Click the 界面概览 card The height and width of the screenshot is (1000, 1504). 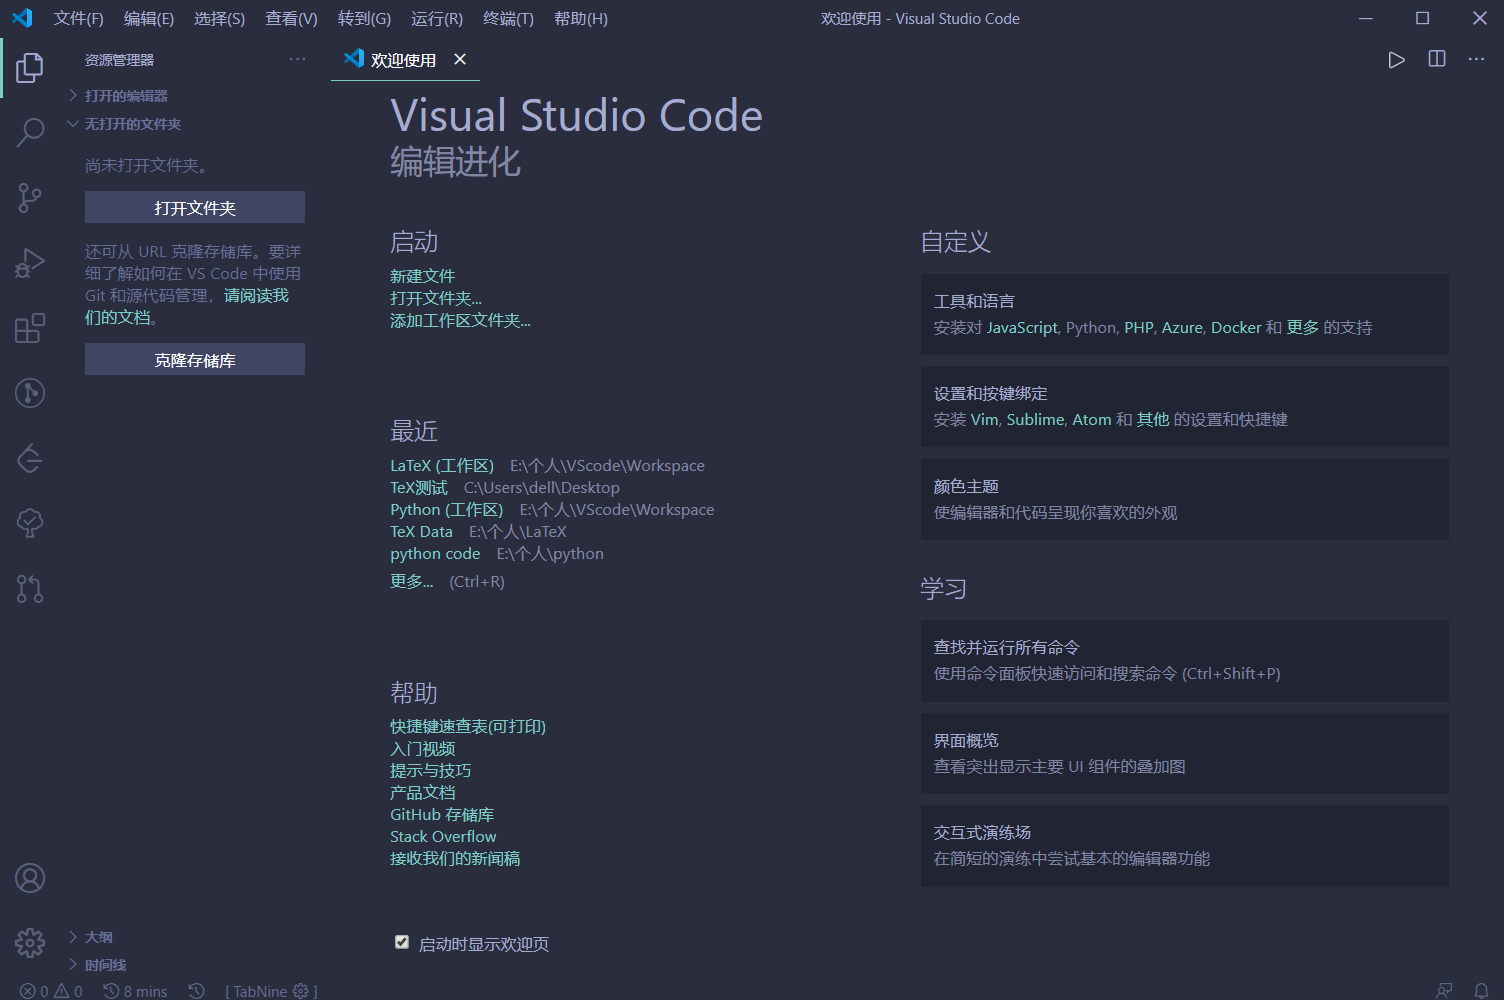pyautogui.click(x=1185, y=753)
